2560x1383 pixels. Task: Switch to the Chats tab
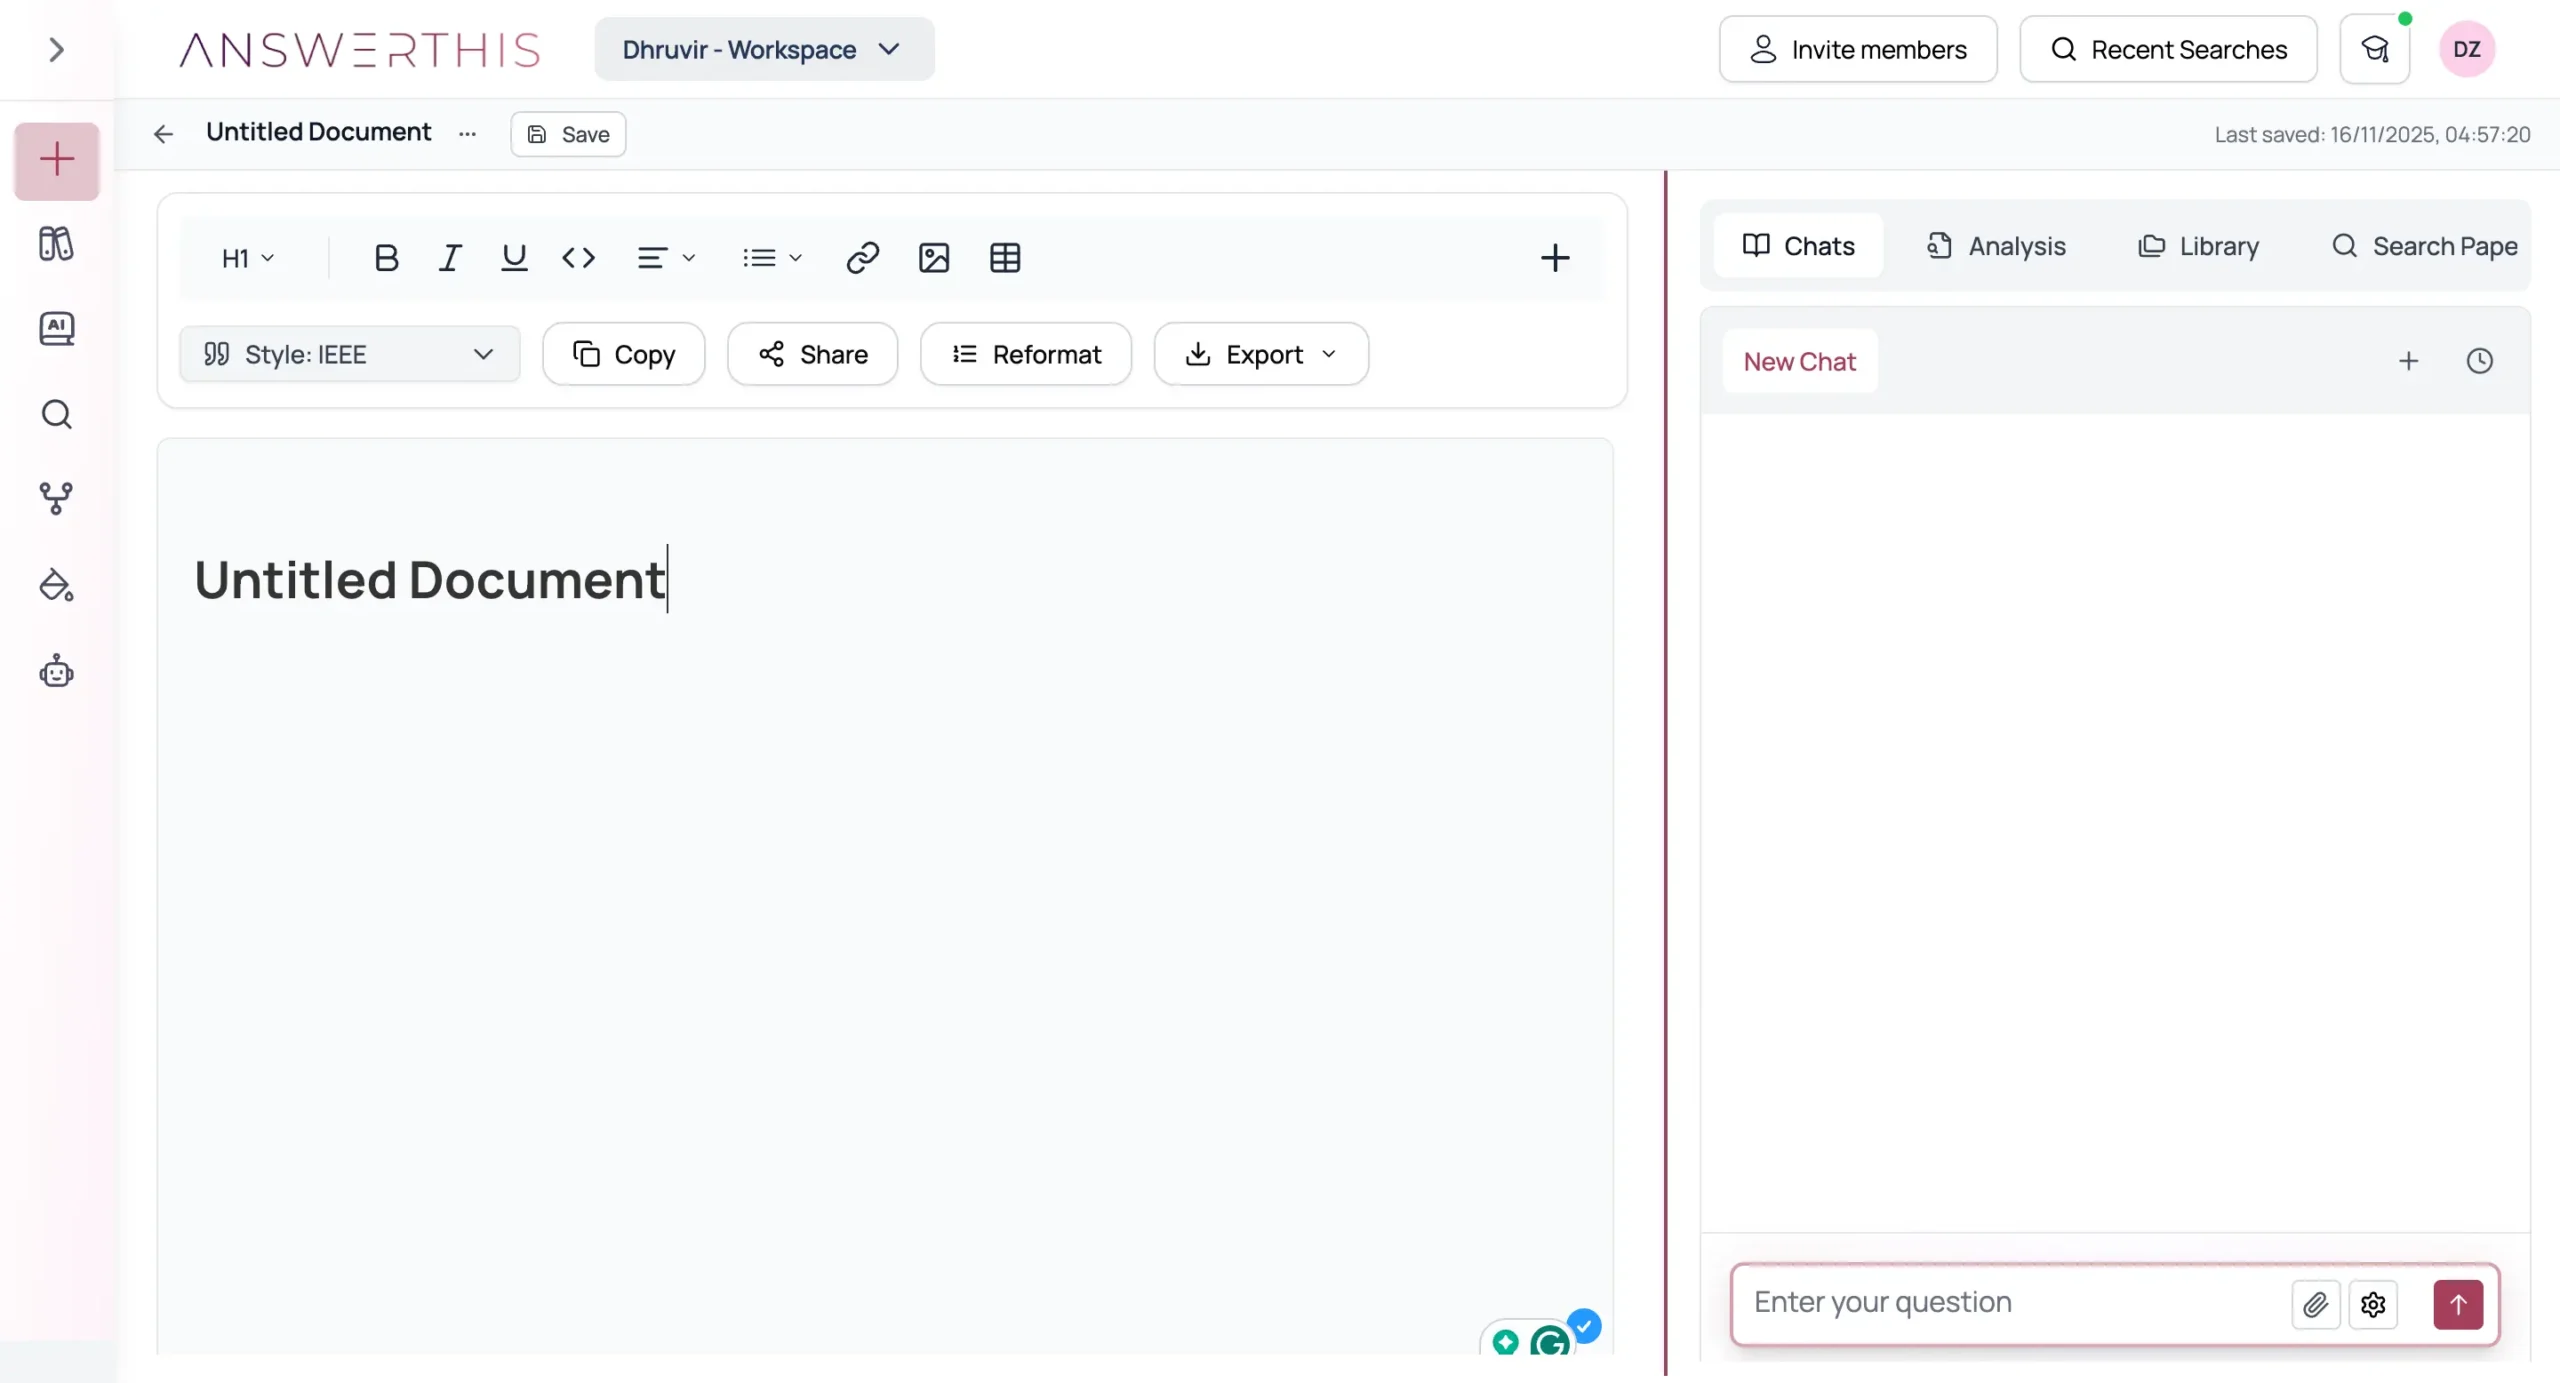click(x=1795, y=245)
